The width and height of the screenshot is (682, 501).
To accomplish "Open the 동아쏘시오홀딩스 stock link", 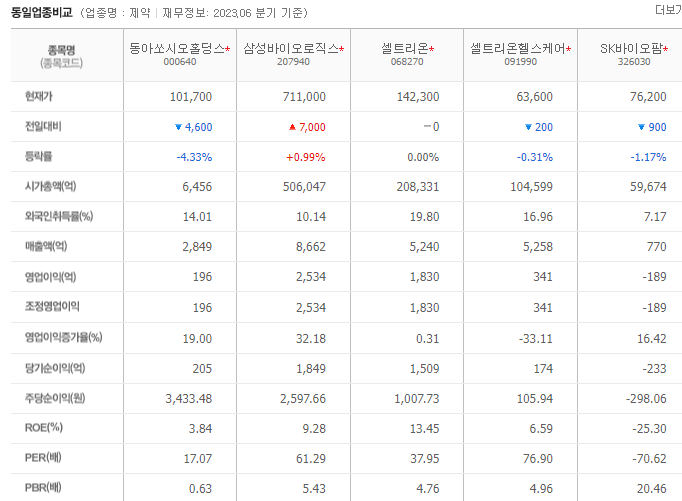I will pyautogui.click(x=177, y=48).
